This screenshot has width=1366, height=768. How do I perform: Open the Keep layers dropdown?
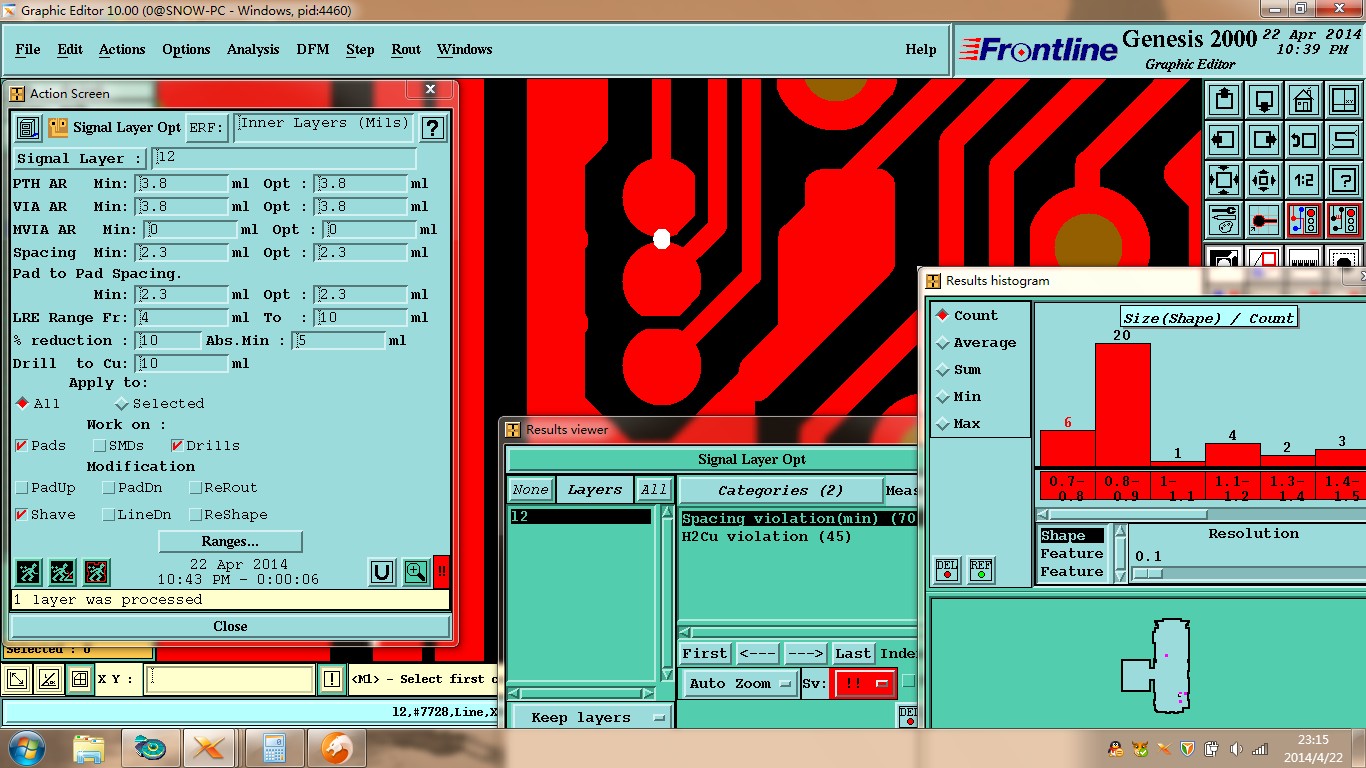[590, 717]
